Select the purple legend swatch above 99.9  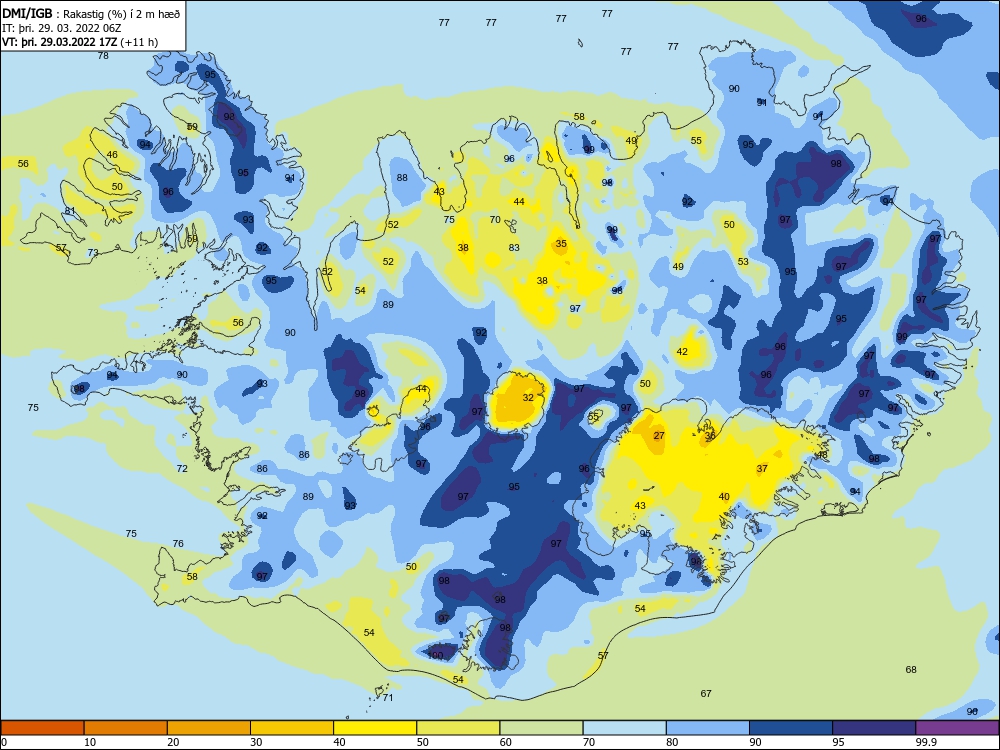pyautogui.click(x=957, y=728)
